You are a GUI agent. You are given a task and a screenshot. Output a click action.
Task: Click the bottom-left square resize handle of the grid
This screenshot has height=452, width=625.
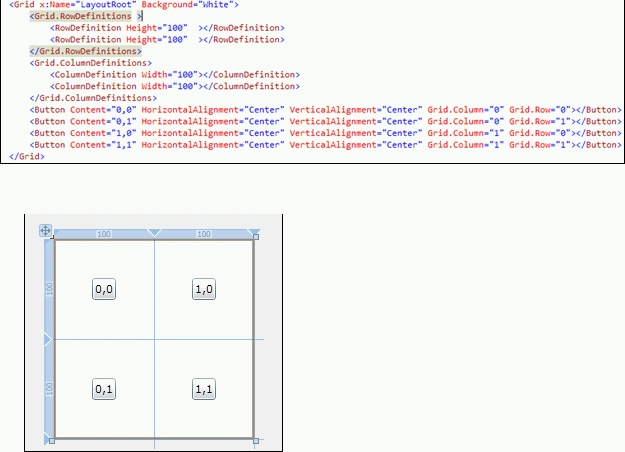coord(52,441)
